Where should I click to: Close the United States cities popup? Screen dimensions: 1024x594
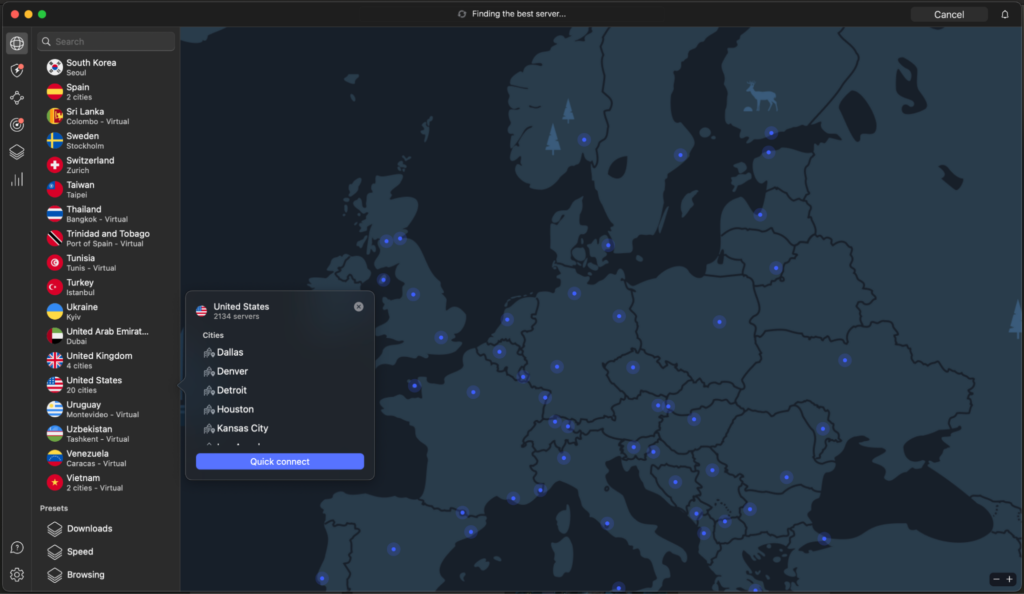[x=359, y=307]
